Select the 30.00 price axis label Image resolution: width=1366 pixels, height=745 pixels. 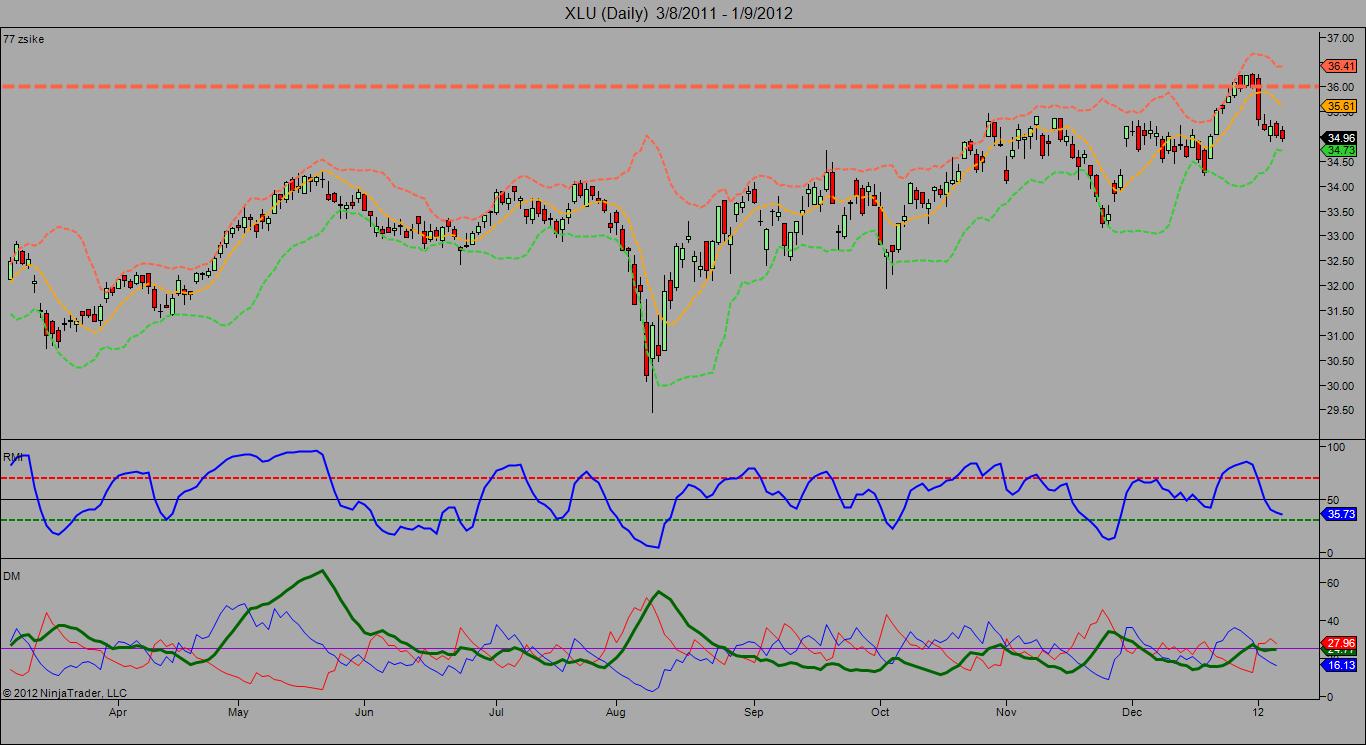coord(1340,386)
